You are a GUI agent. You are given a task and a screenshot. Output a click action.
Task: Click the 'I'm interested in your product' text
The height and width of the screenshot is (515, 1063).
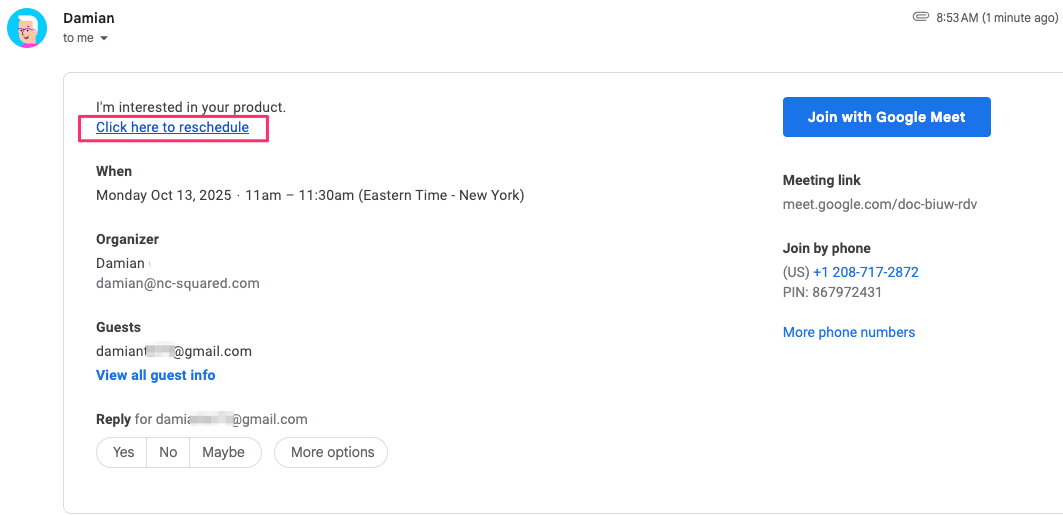pyautogui.click(x=190, y=107)
